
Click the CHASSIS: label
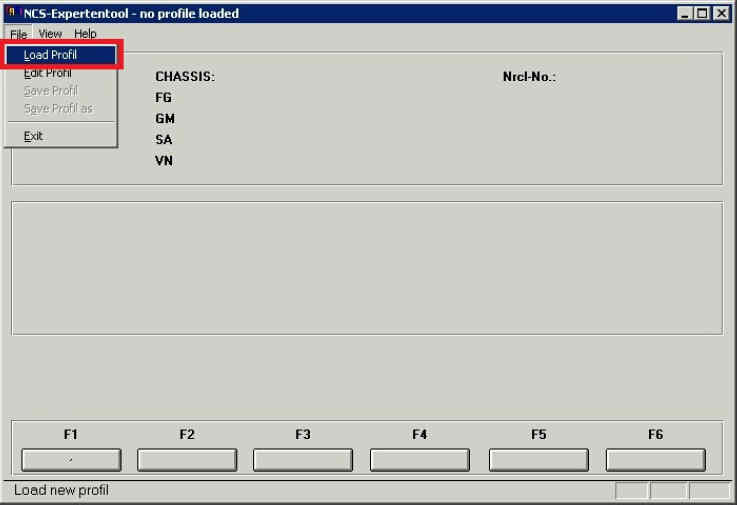[x=185, y=77]
